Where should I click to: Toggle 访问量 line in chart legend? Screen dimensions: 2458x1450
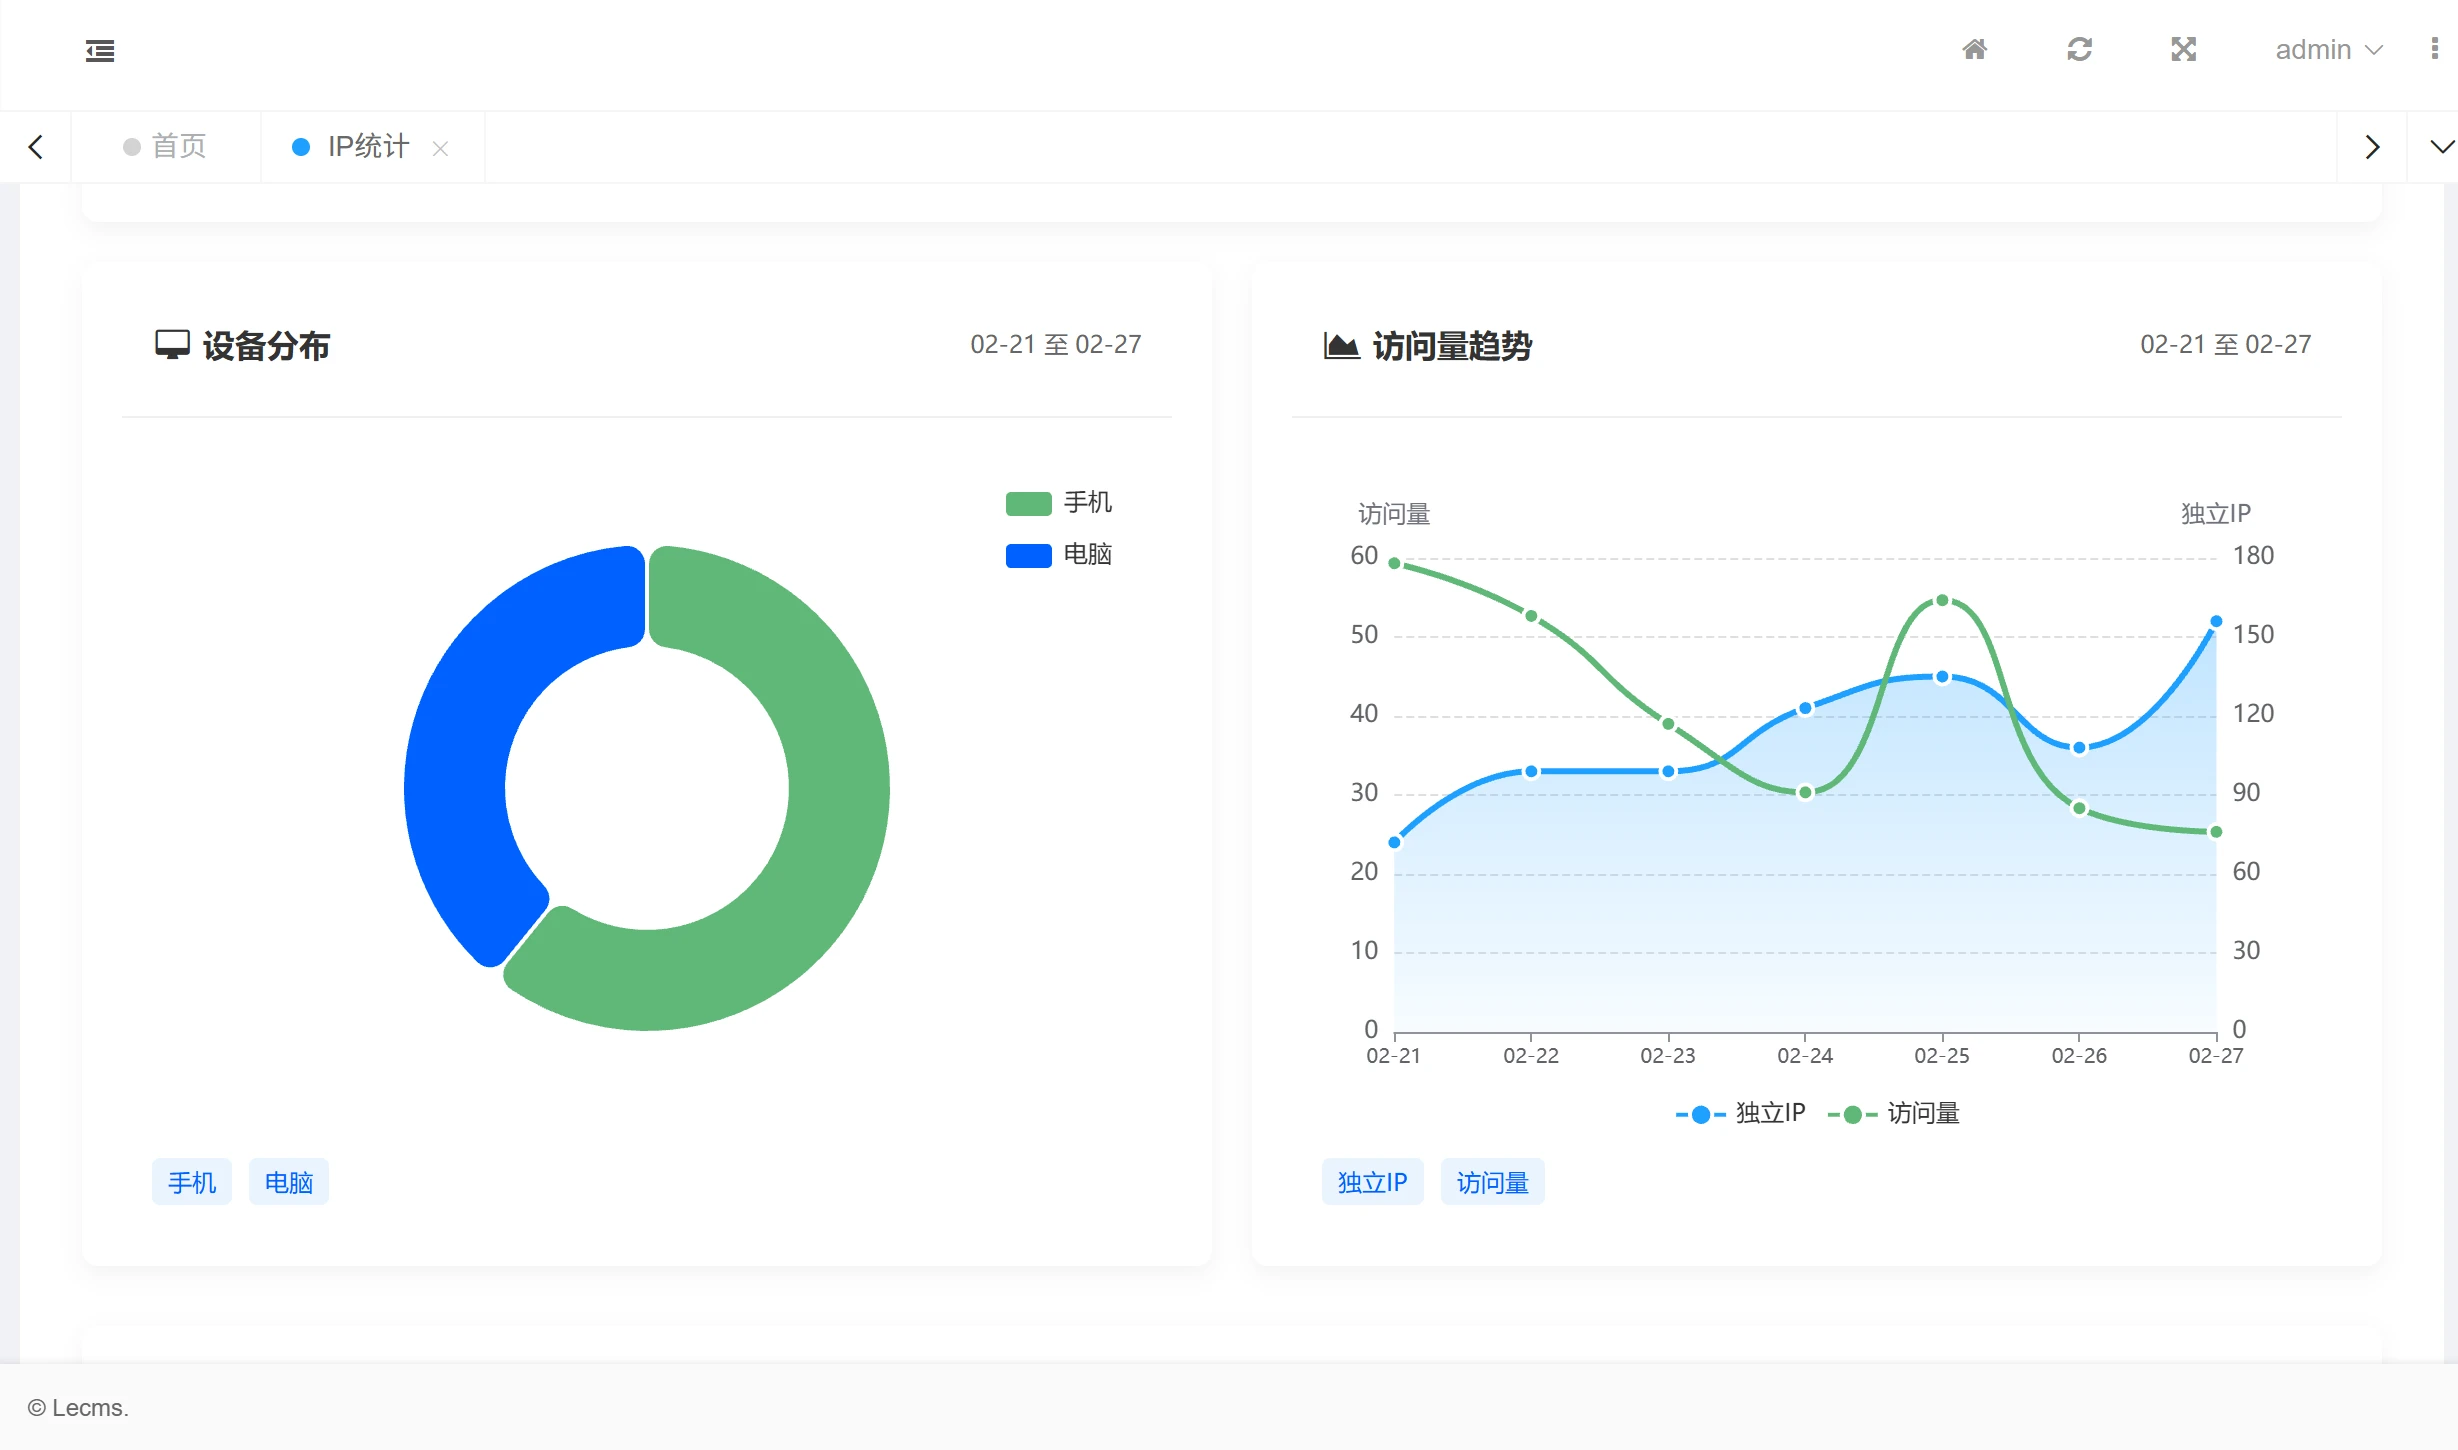click(x=1894, y=1113)
